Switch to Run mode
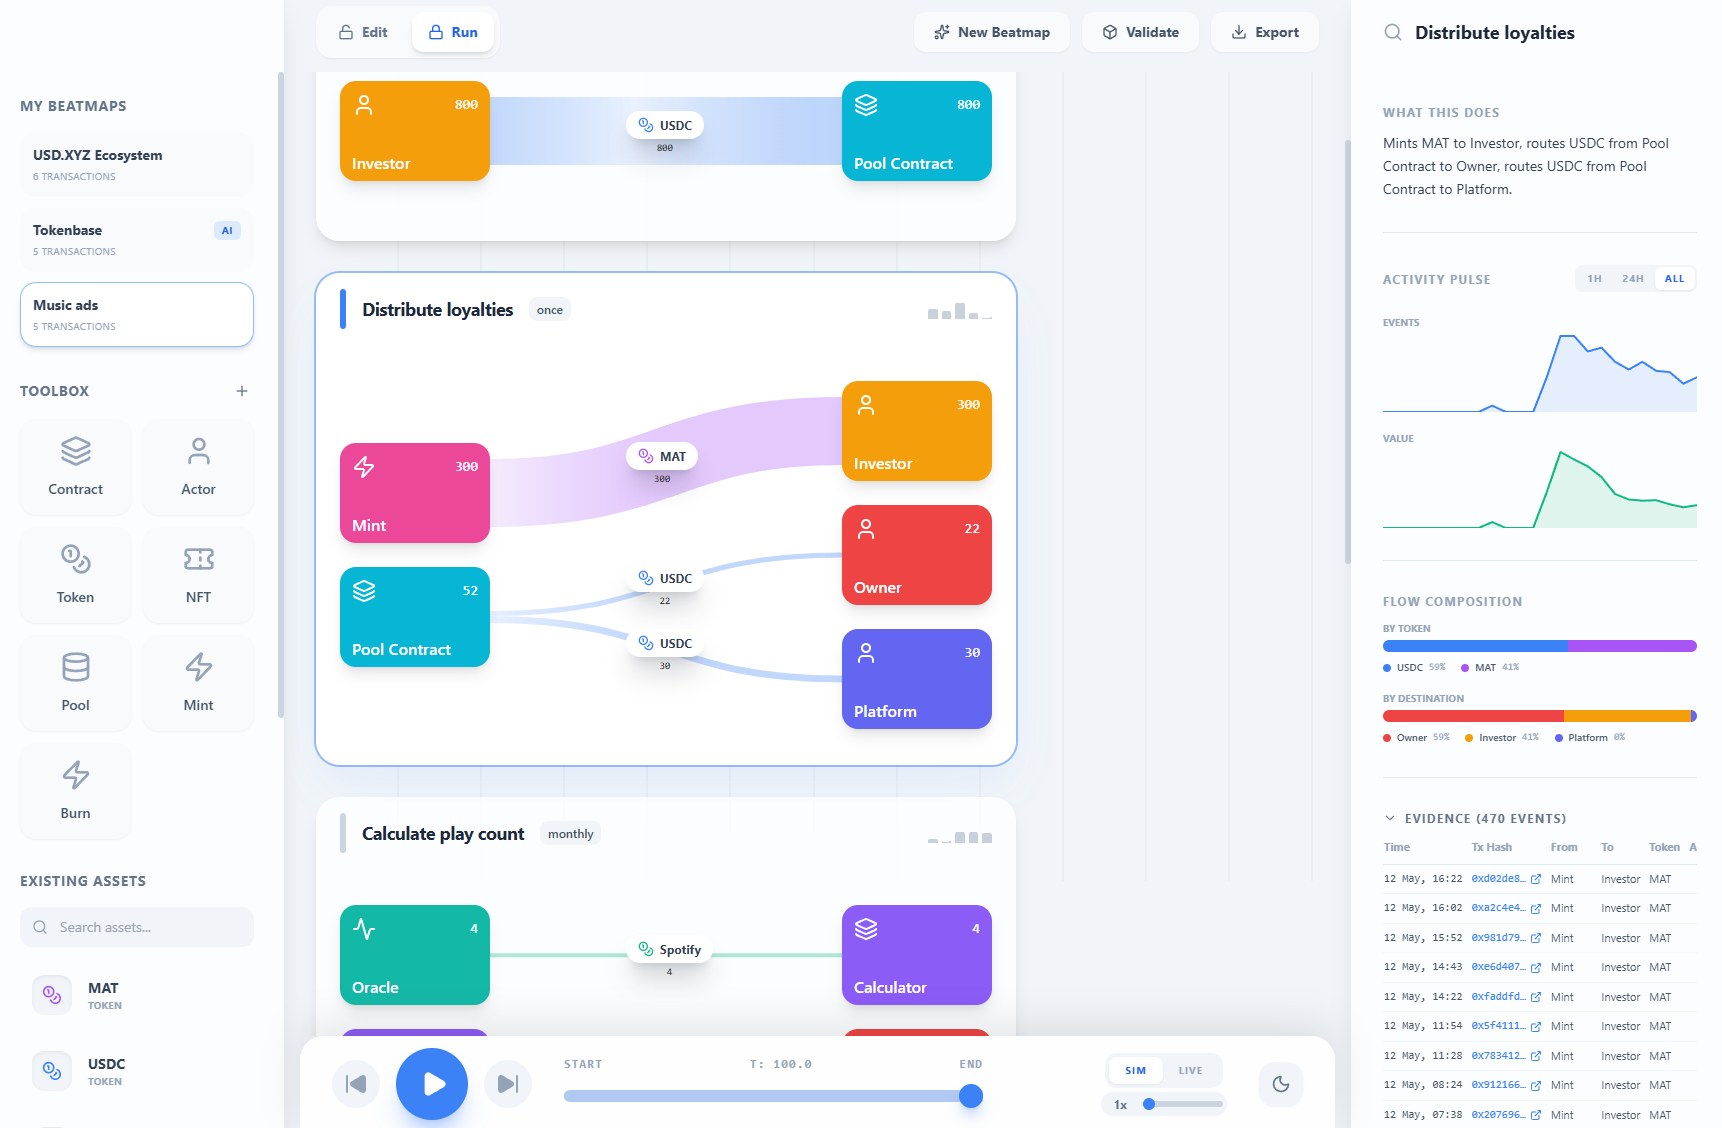Image resolution: width=1722 pixels, height=1128 pixels. [453, 32]
